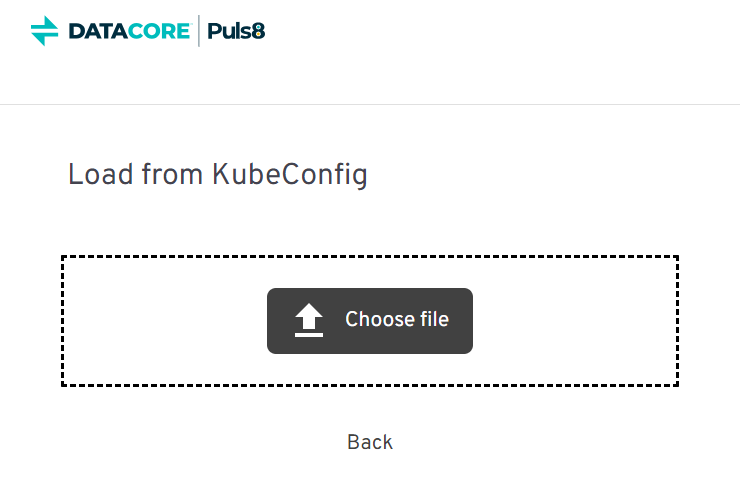The image size is (740, 486).
Task: Click the teal CORE part of wordmark
Action: click(x=158, y=31)
